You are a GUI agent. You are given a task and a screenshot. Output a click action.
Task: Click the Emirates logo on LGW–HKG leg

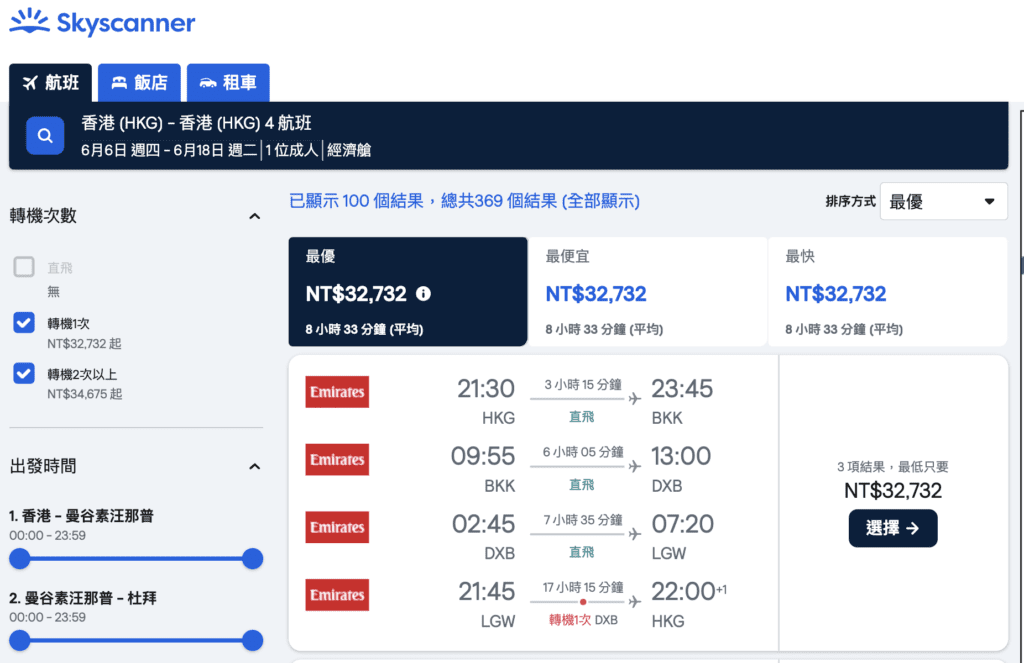pyautogui.click(x=337, y=595)
